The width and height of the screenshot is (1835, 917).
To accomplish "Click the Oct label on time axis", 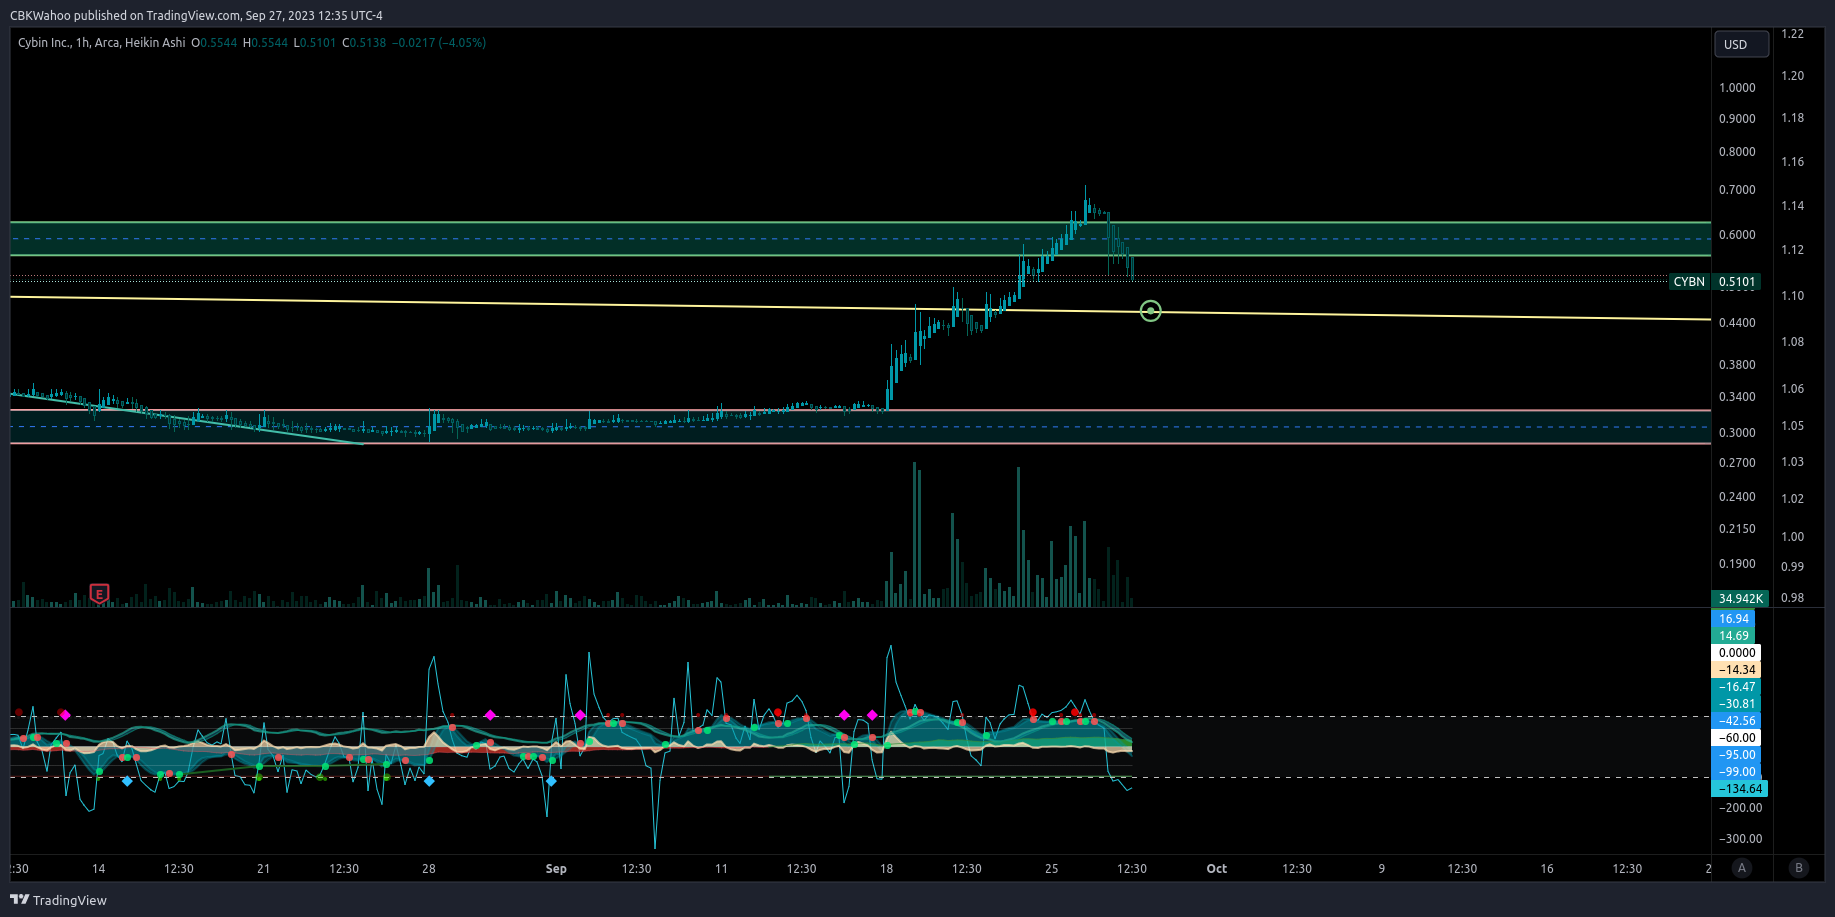I will 1216,869.
